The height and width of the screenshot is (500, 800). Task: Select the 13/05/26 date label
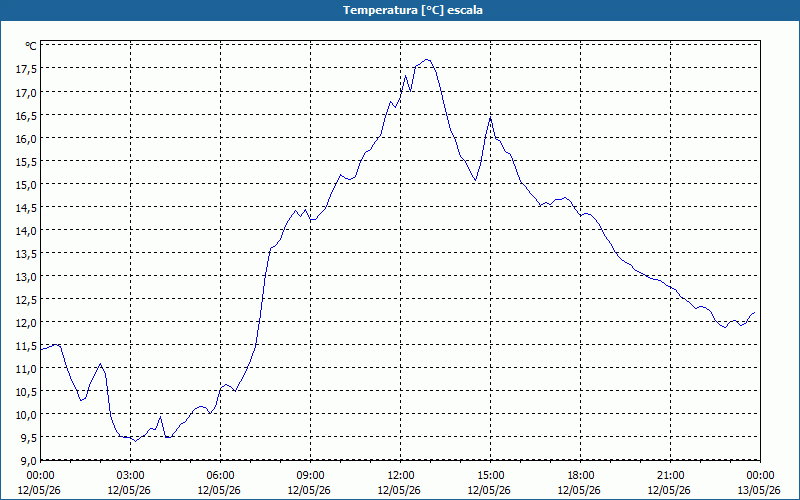(759, 490)
